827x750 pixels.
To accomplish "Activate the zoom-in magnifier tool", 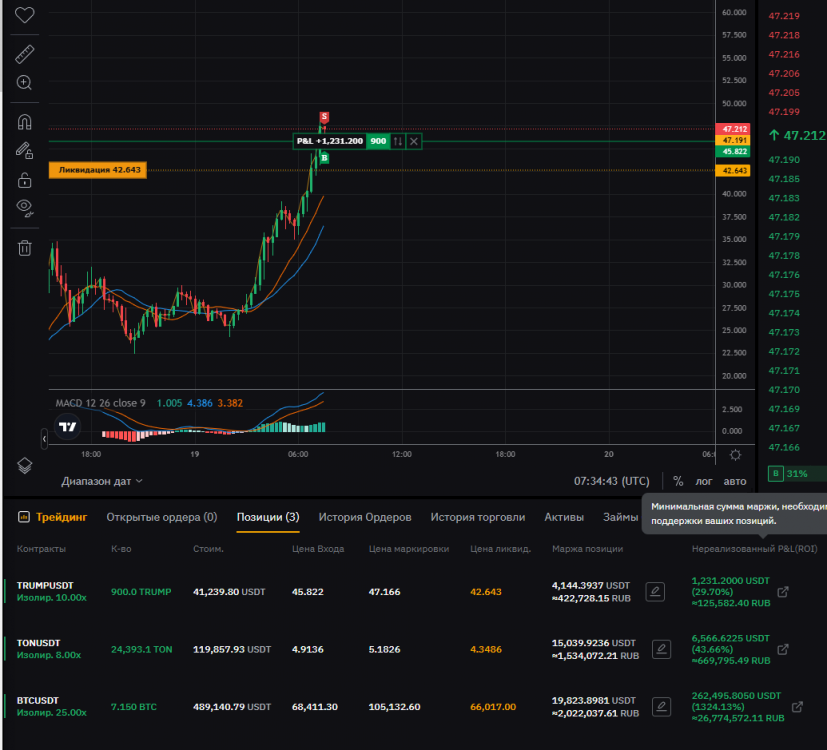I will tap(24, 83).
